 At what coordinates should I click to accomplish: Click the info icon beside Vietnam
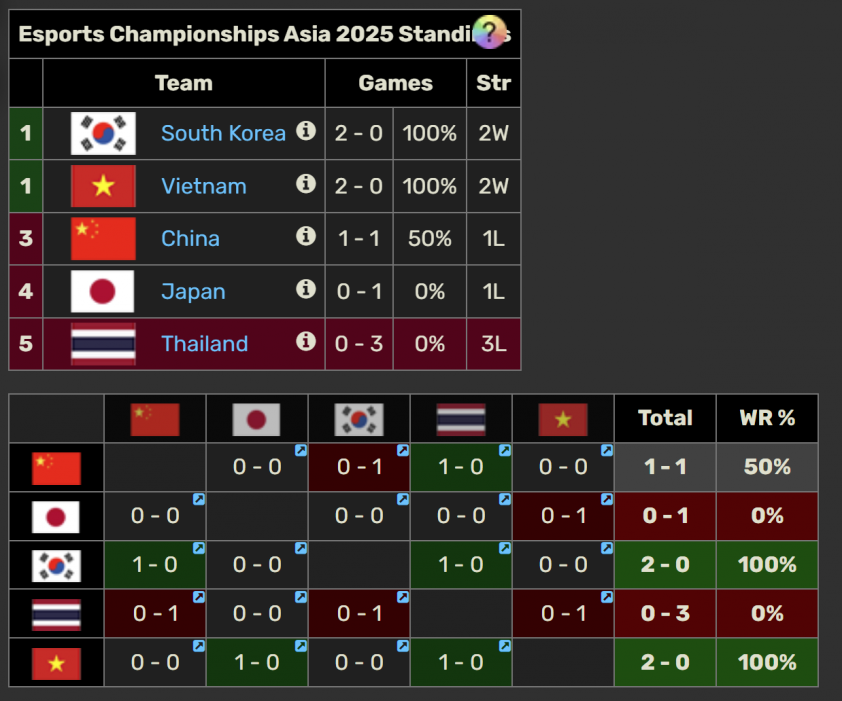tap(306, 184)
